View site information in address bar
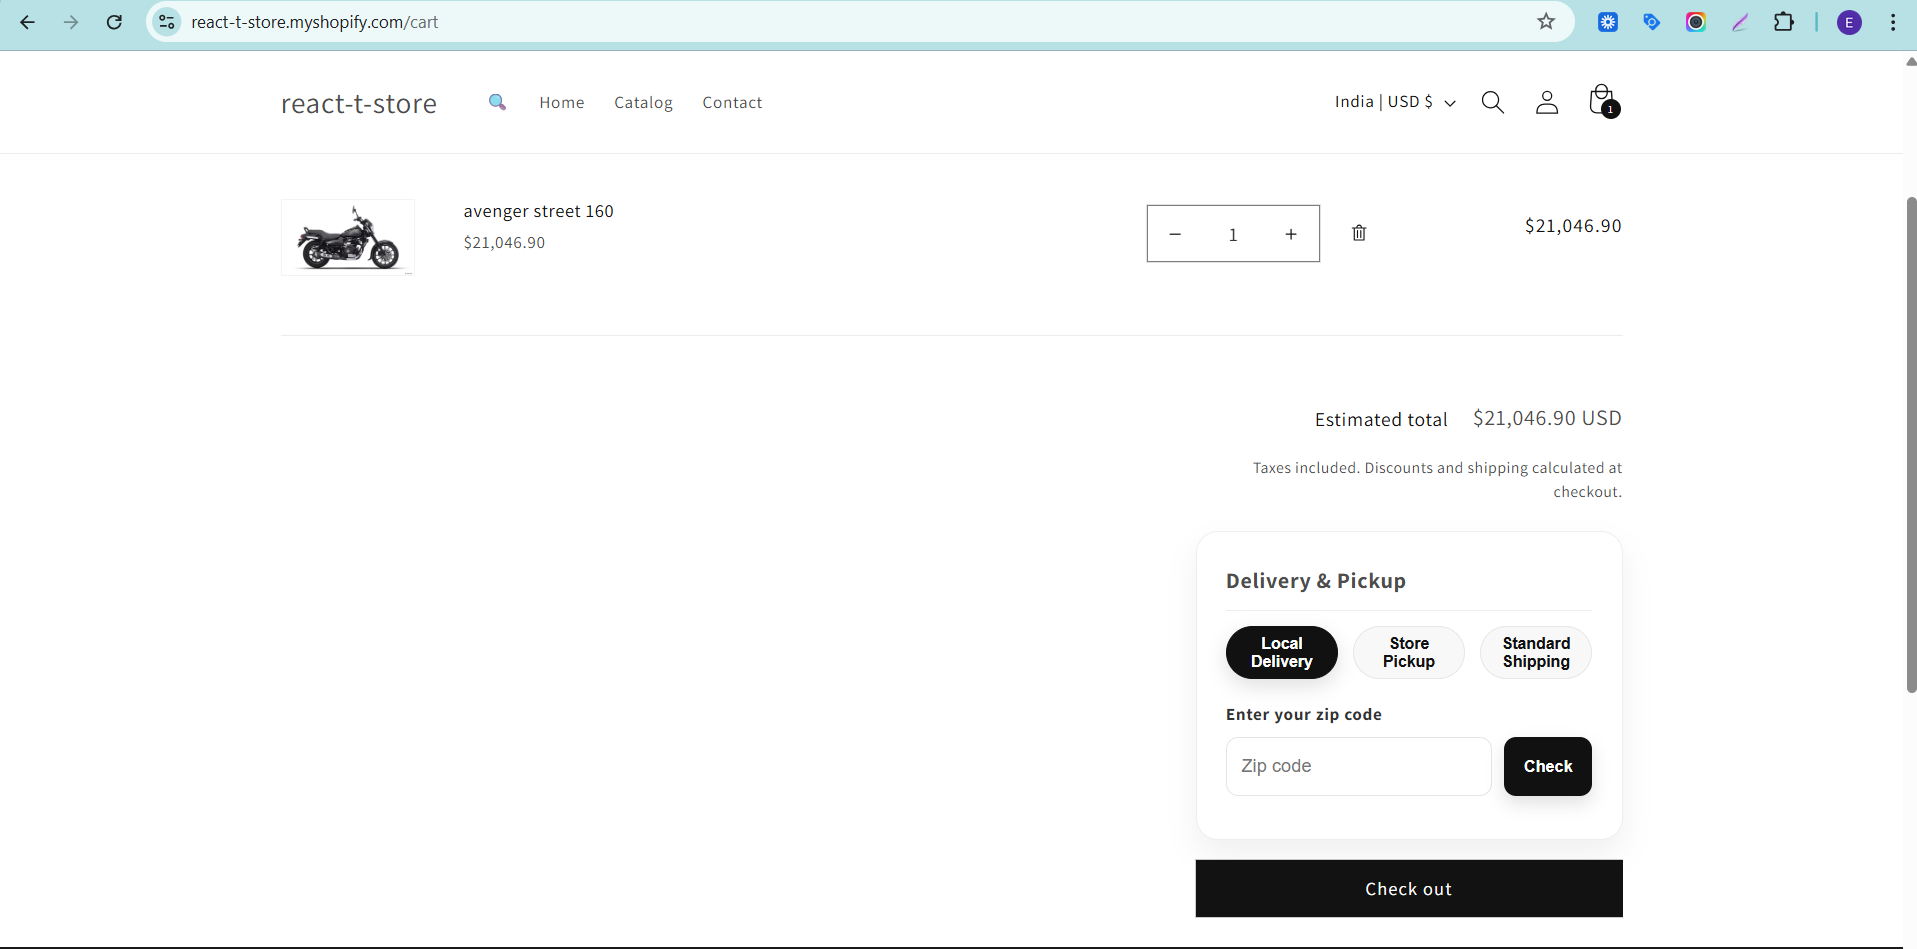The image size is (1917, 949). (167, 22)
